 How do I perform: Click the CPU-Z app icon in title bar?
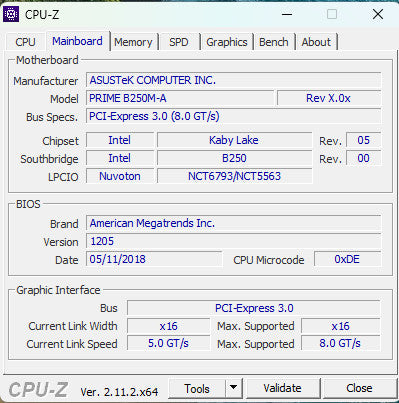11,14
